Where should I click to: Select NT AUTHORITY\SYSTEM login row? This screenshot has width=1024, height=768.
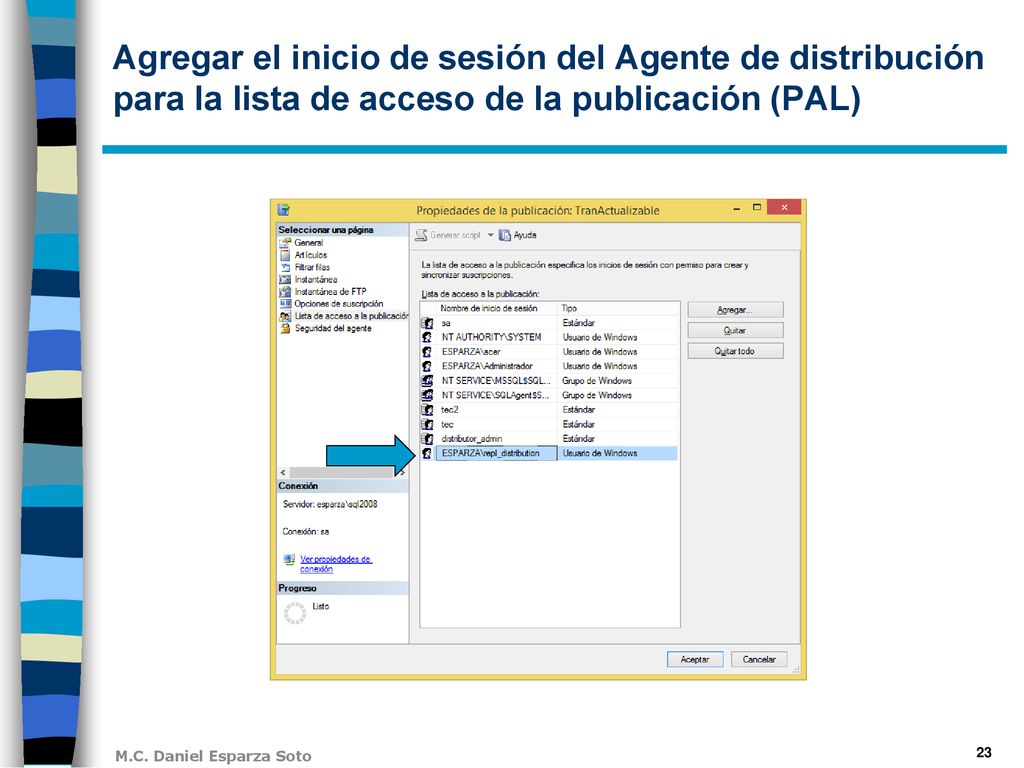[x=549, y=338]
